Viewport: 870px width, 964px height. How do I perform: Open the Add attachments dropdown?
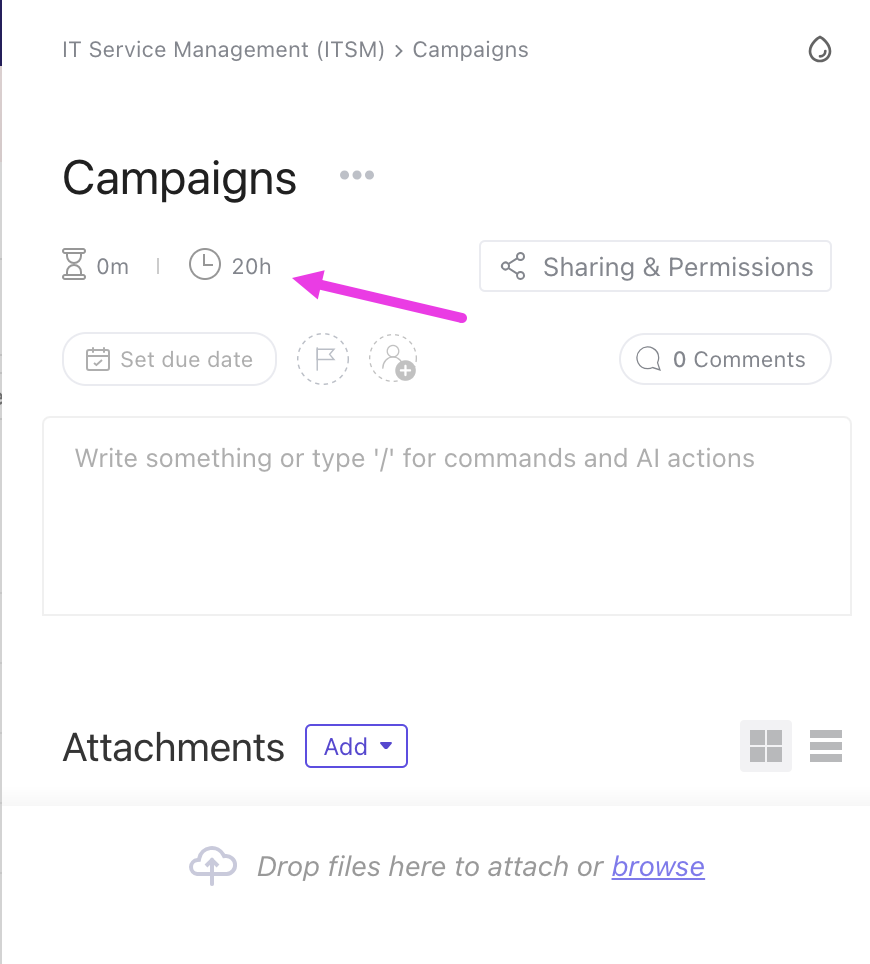356,746
